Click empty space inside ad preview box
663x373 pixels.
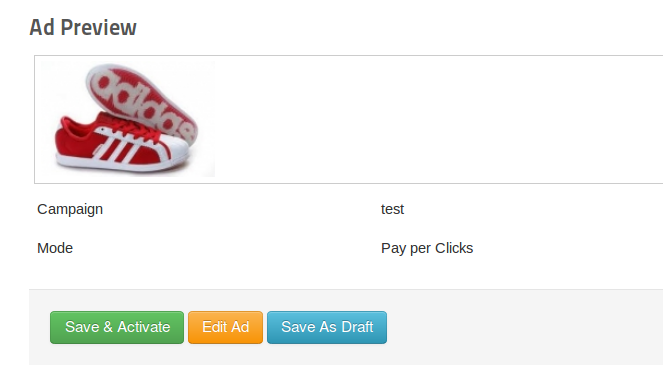click(423, 119)
